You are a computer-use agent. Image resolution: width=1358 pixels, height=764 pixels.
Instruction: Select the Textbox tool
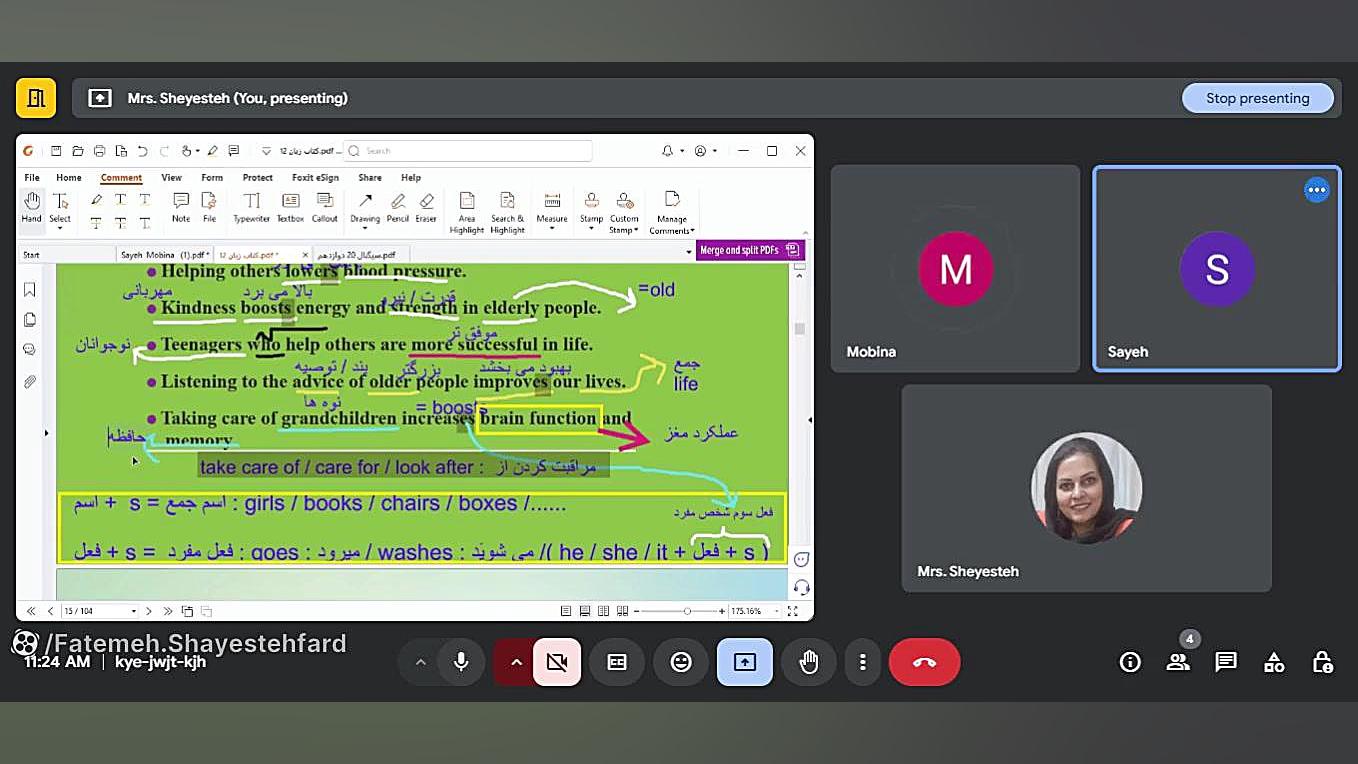(290, 207)
